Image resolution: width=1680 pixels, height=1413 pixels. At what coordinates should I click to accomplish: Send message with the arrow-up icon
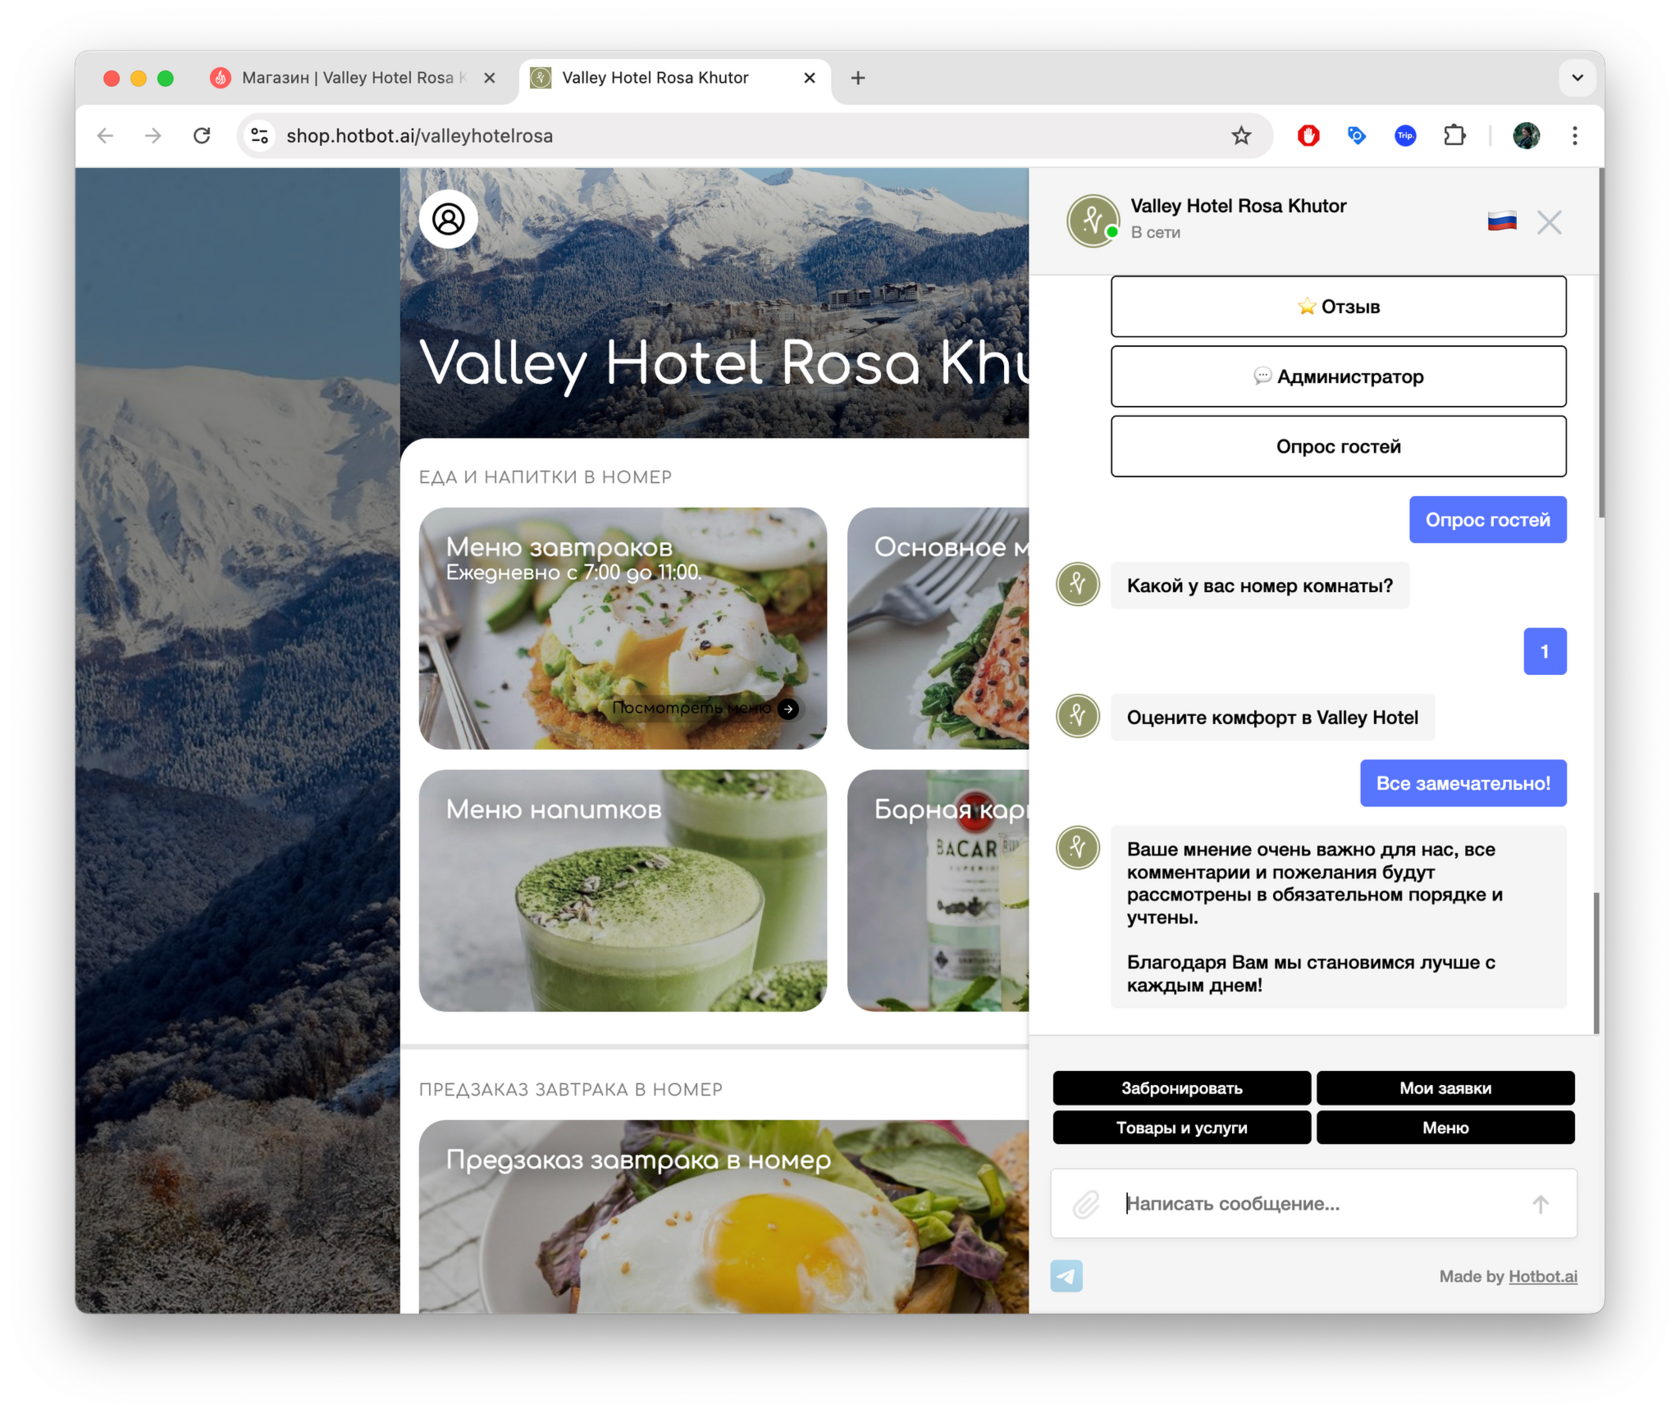(x=1540, y=1204)
